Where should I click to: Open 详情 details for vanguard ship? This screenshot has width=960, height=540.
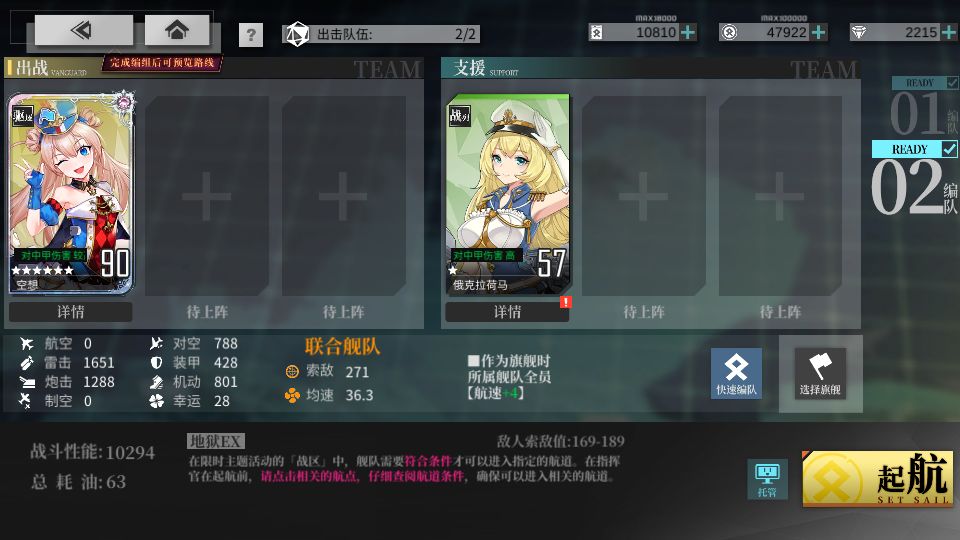(70, 312)
